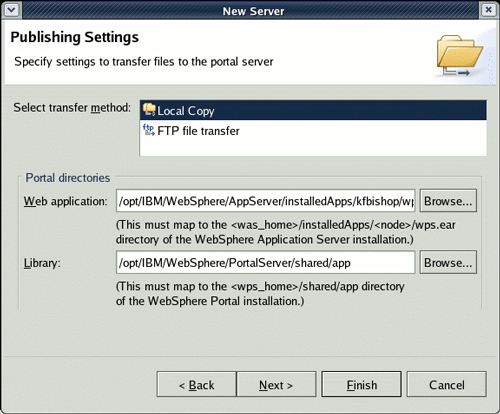Click the shared/app directory hint text
The image size is (500, 414).
tap(260, 294)
